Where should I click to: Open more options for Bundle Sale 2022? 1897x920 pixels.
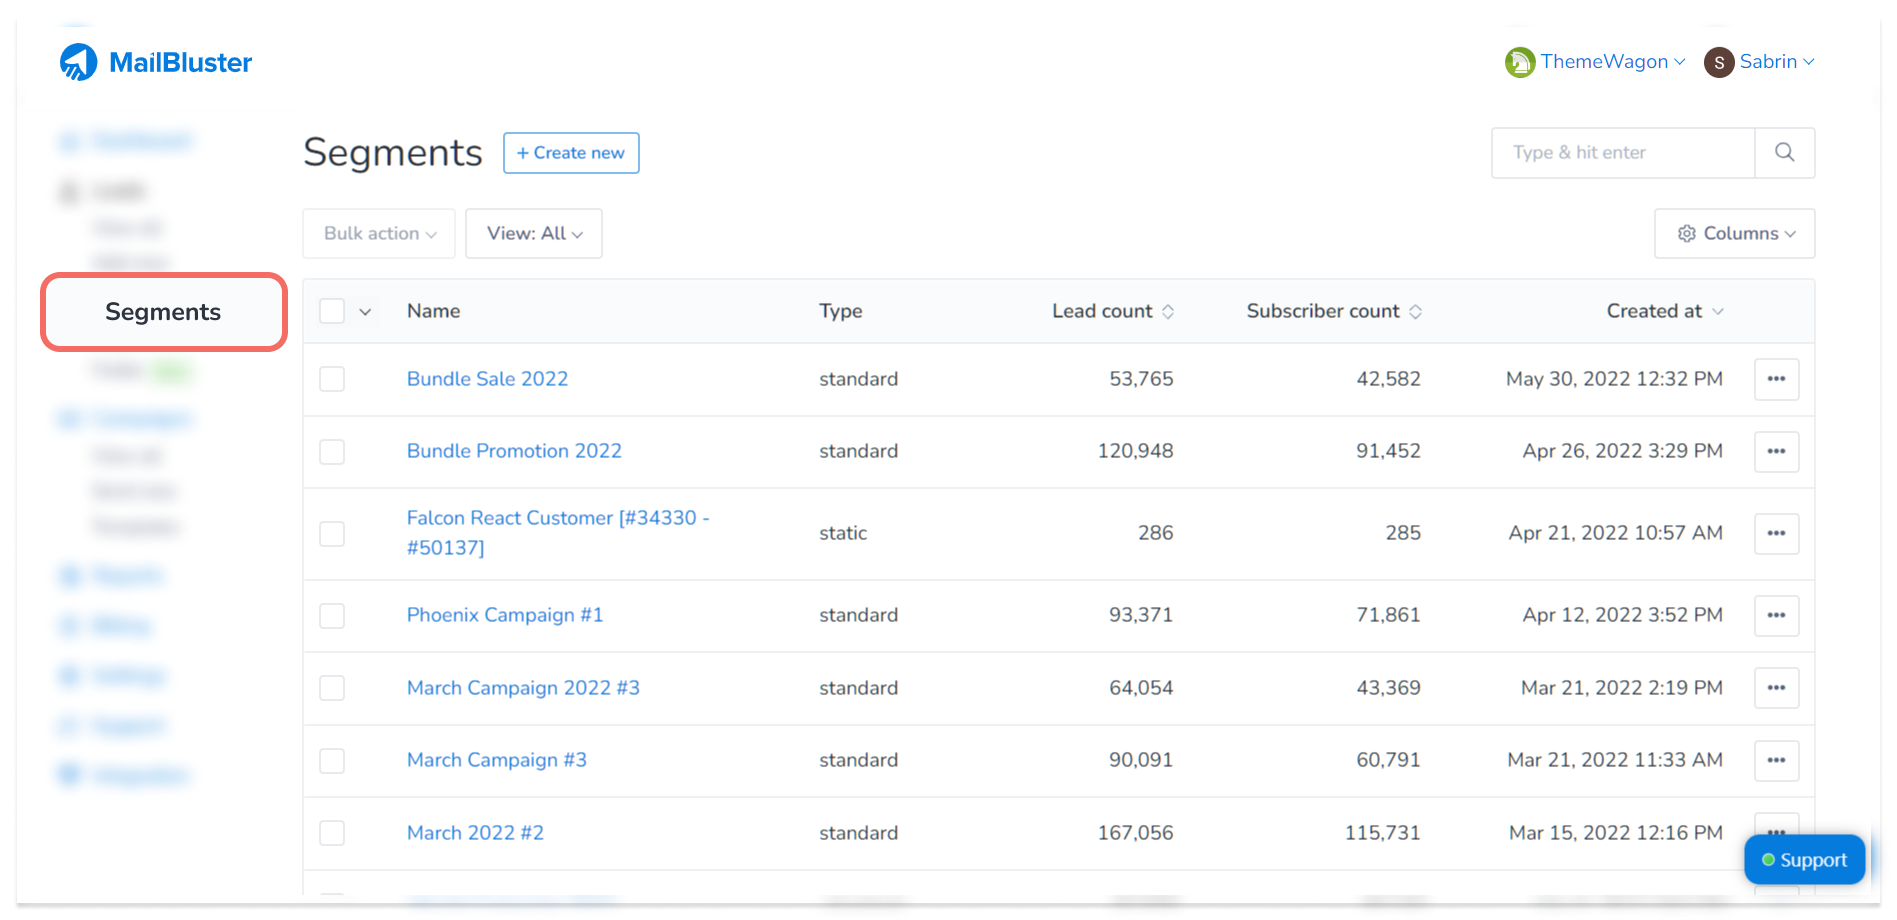click(1776, 379)
